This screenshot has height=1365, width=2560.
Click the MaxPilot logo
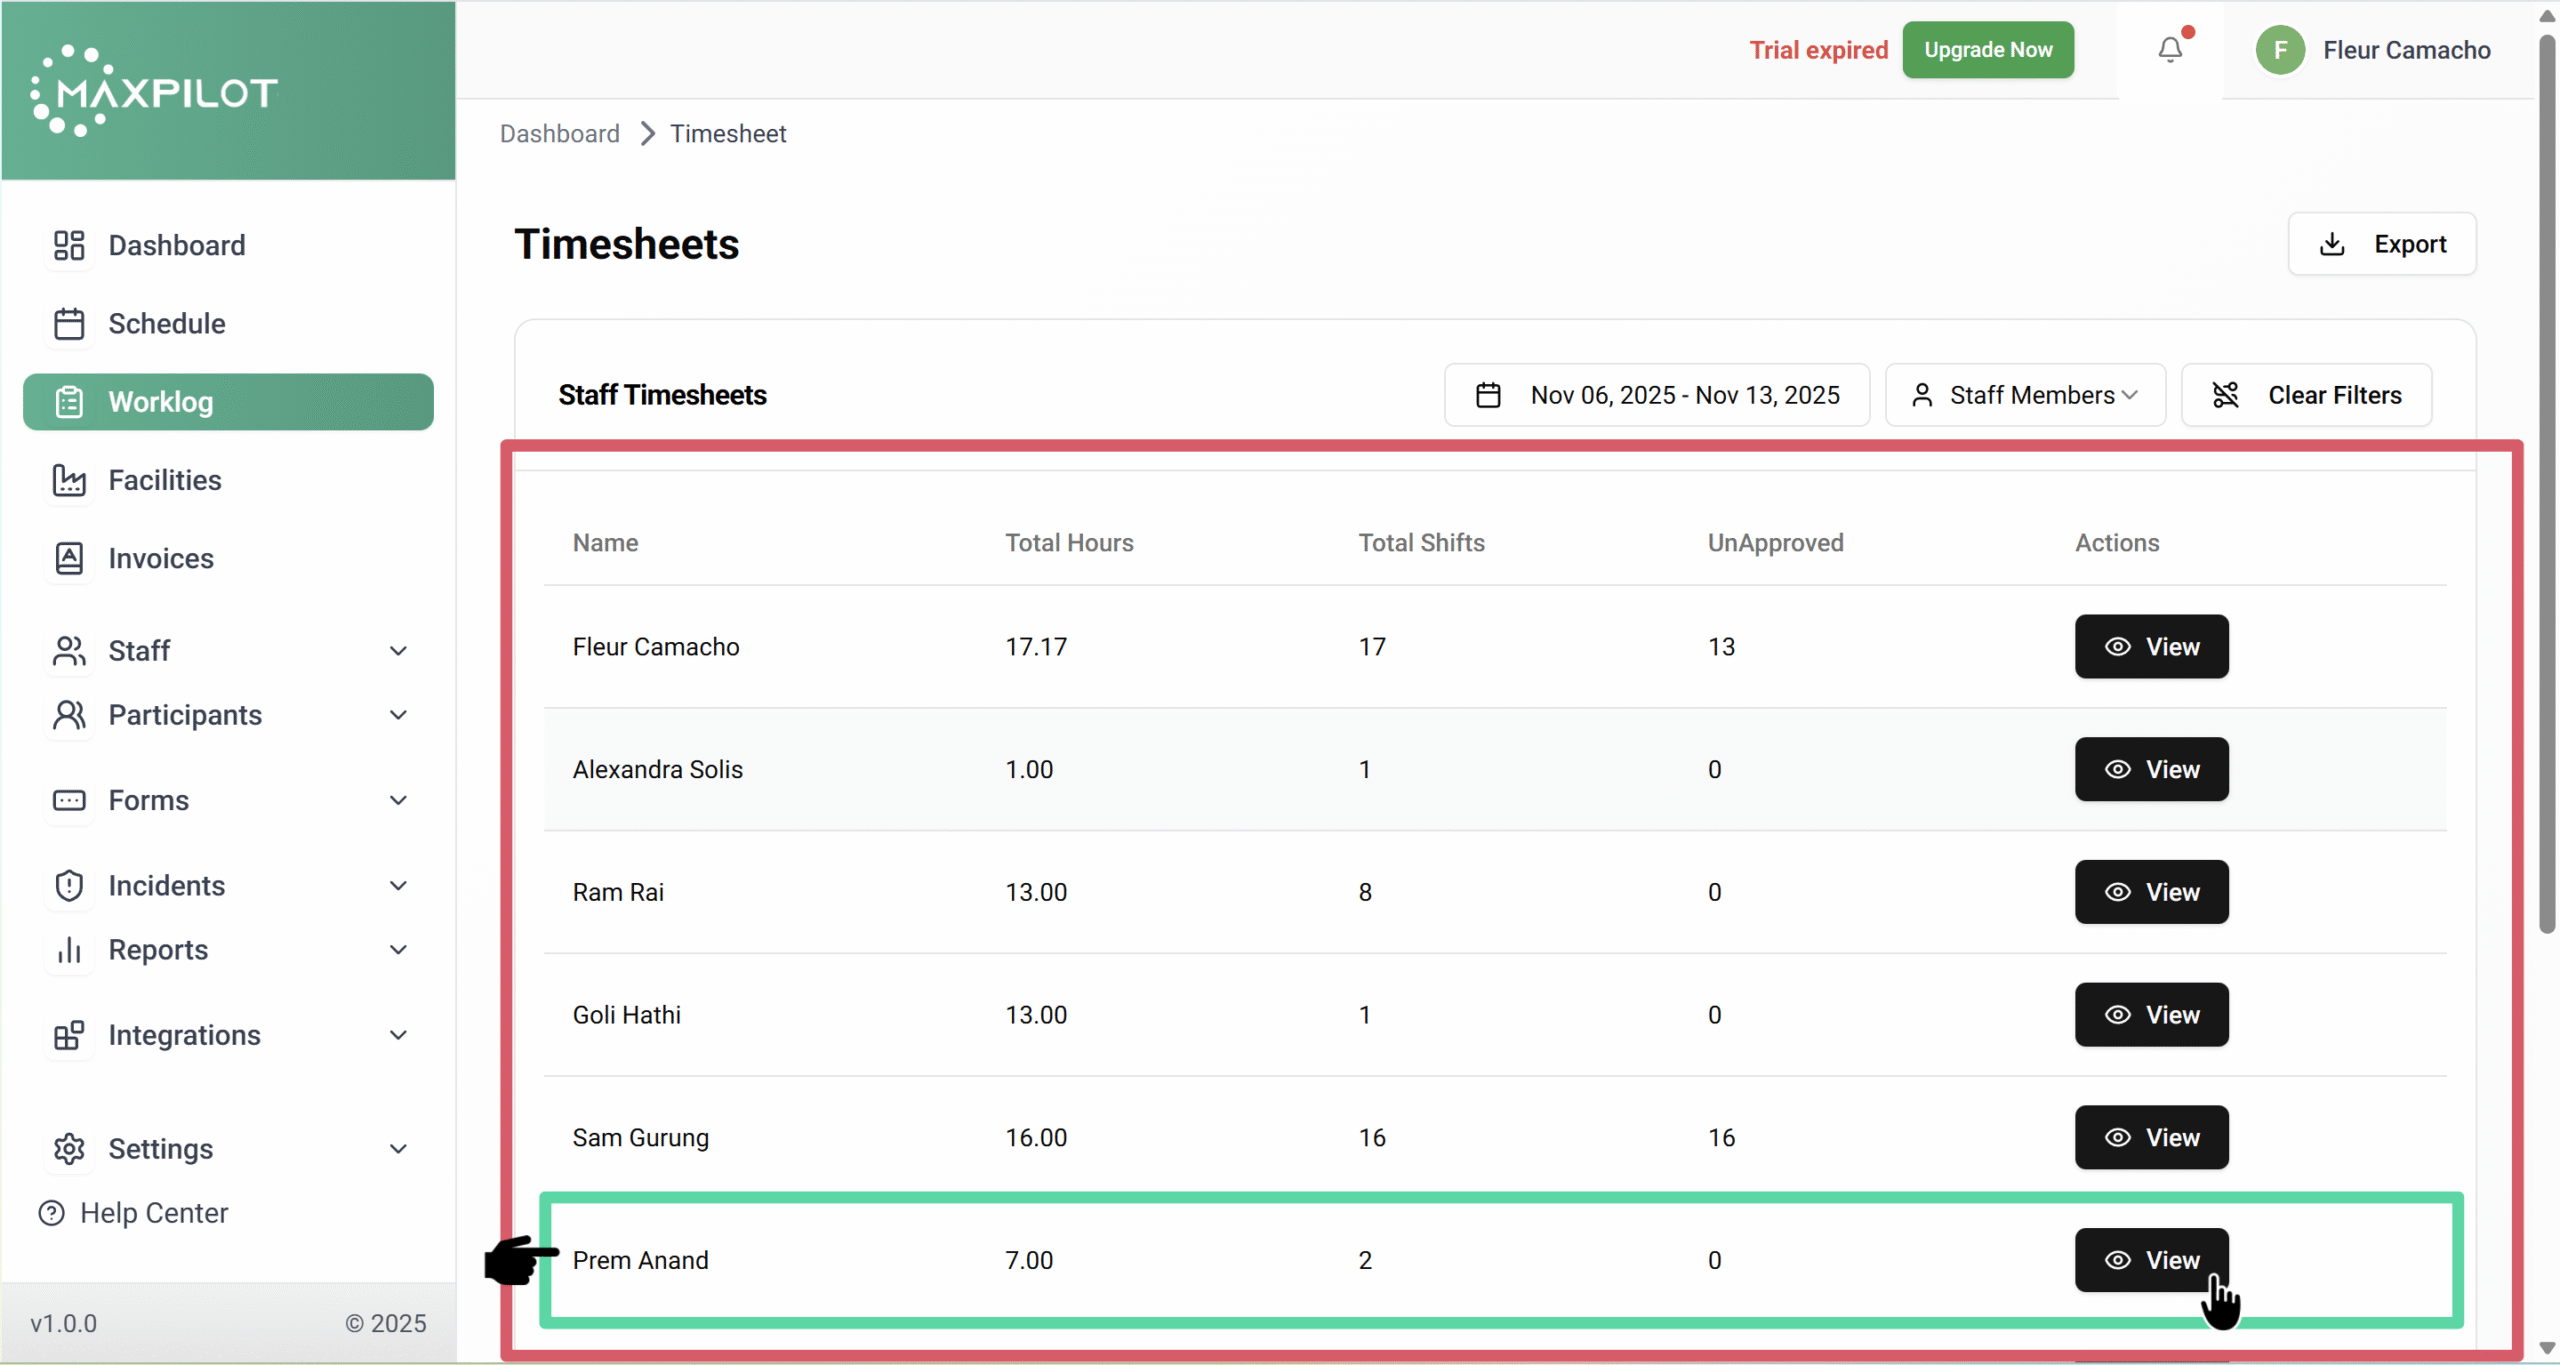[155, 91]
